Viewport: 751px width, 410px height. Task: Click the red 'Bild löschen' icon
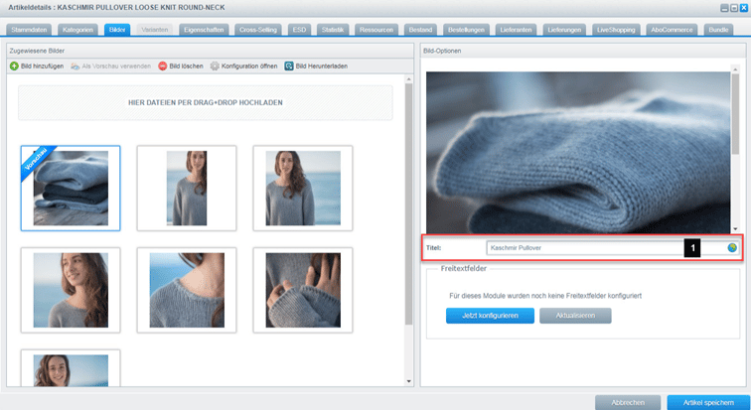point(163,66)
